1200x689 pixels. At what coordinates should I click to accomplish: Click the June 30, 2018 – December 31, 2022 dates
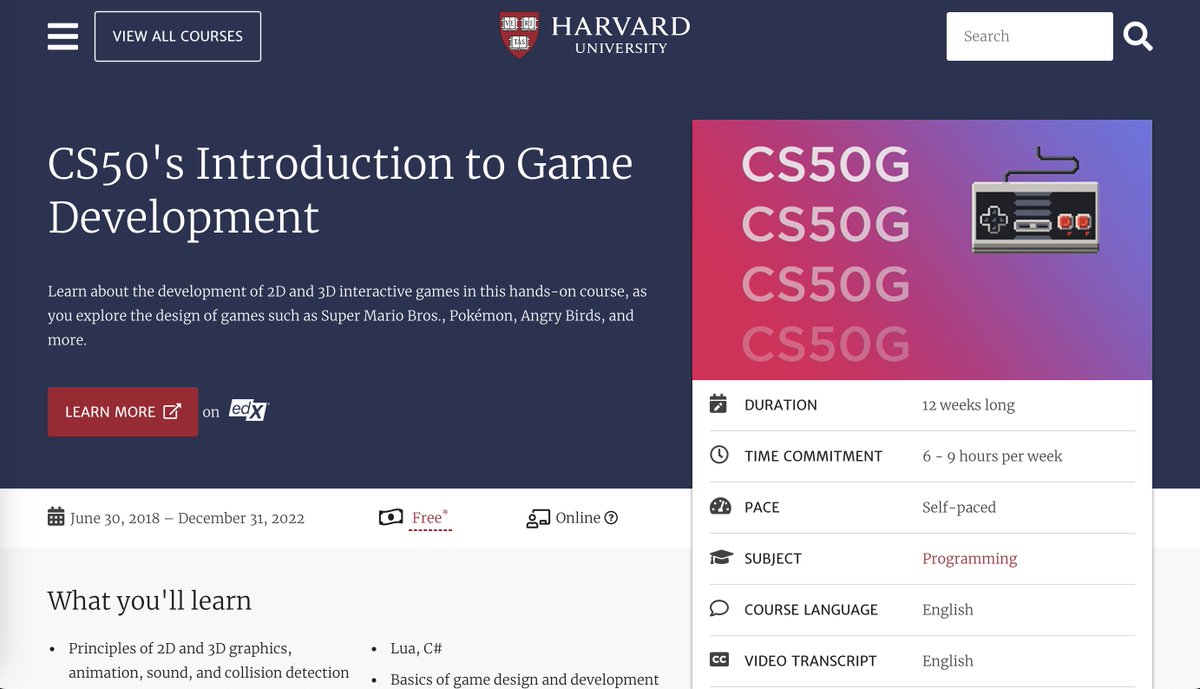pos(187,518)
